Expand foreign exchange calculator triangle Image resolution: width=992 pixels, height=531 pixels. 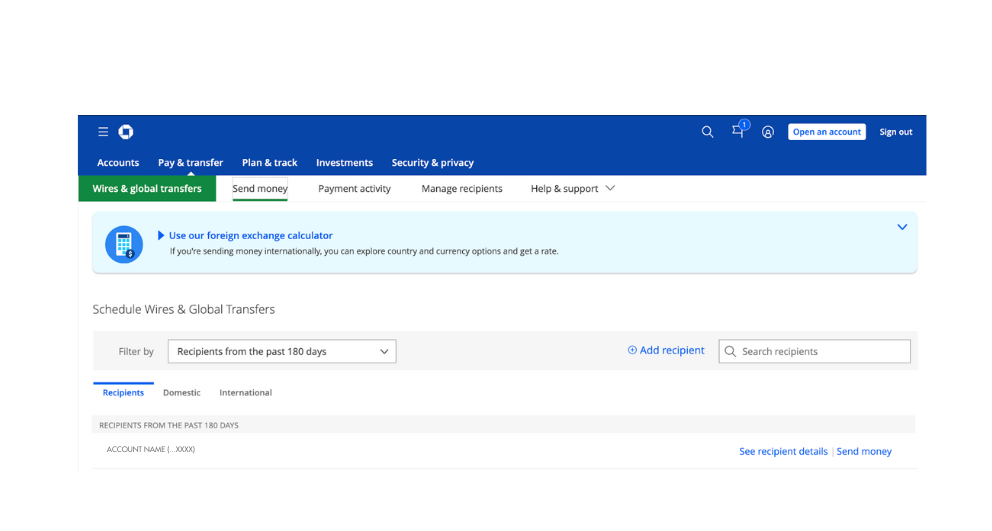(161, 236)
